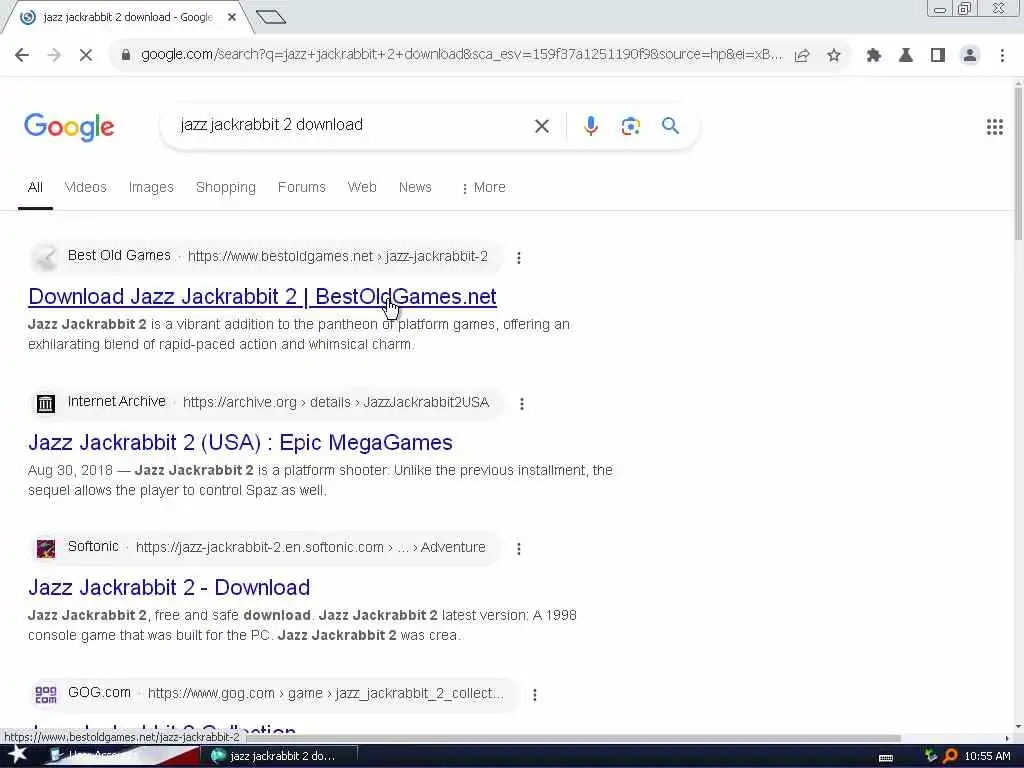Search by image with Google Lens

630,125
